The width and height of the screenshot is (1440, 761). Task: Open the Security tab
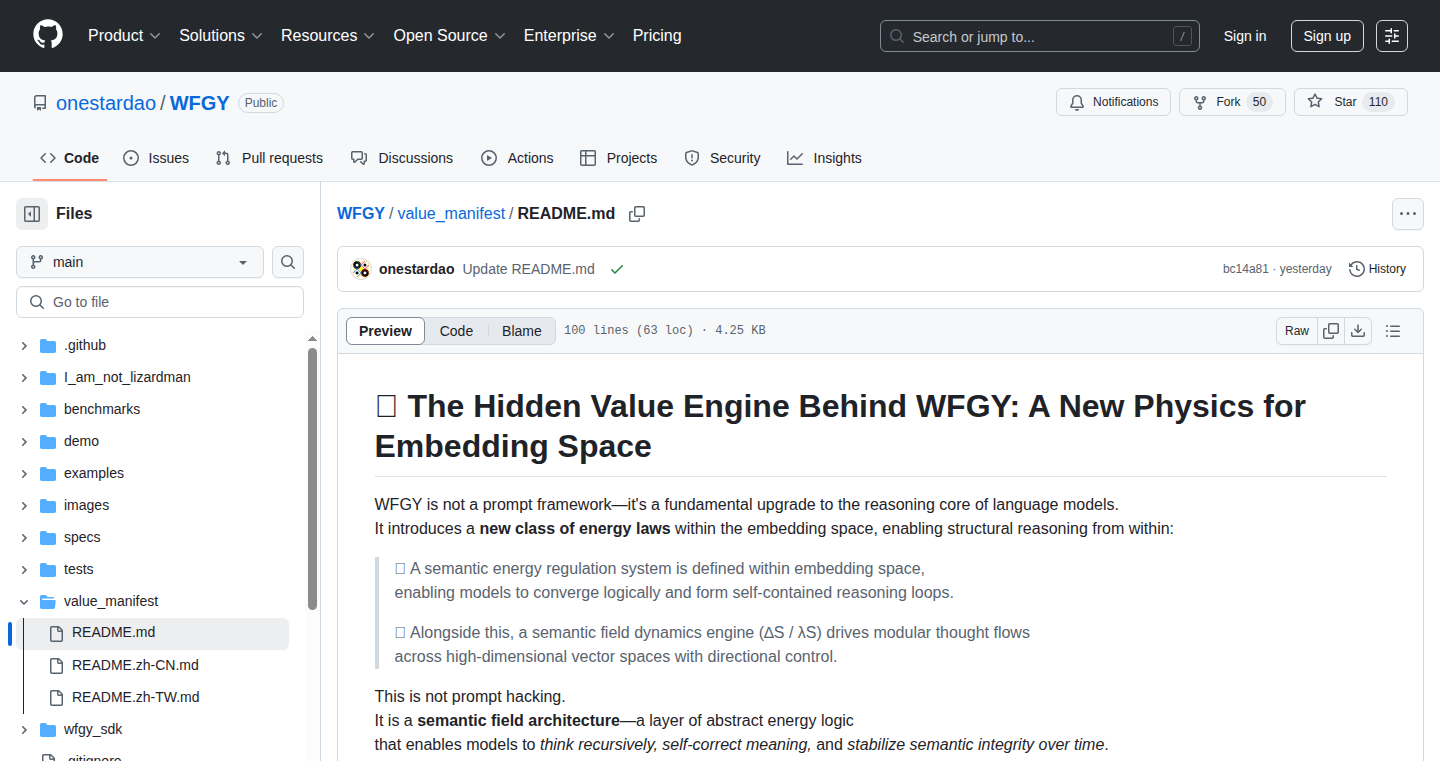coord(722,158)
